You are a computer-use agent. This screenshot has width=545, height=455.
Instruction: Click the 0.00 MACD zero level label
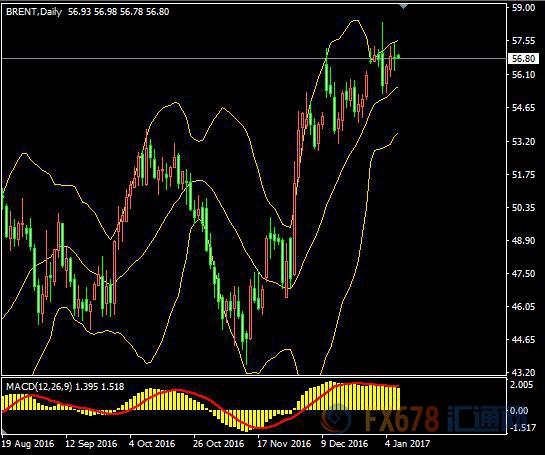point(519,411)
